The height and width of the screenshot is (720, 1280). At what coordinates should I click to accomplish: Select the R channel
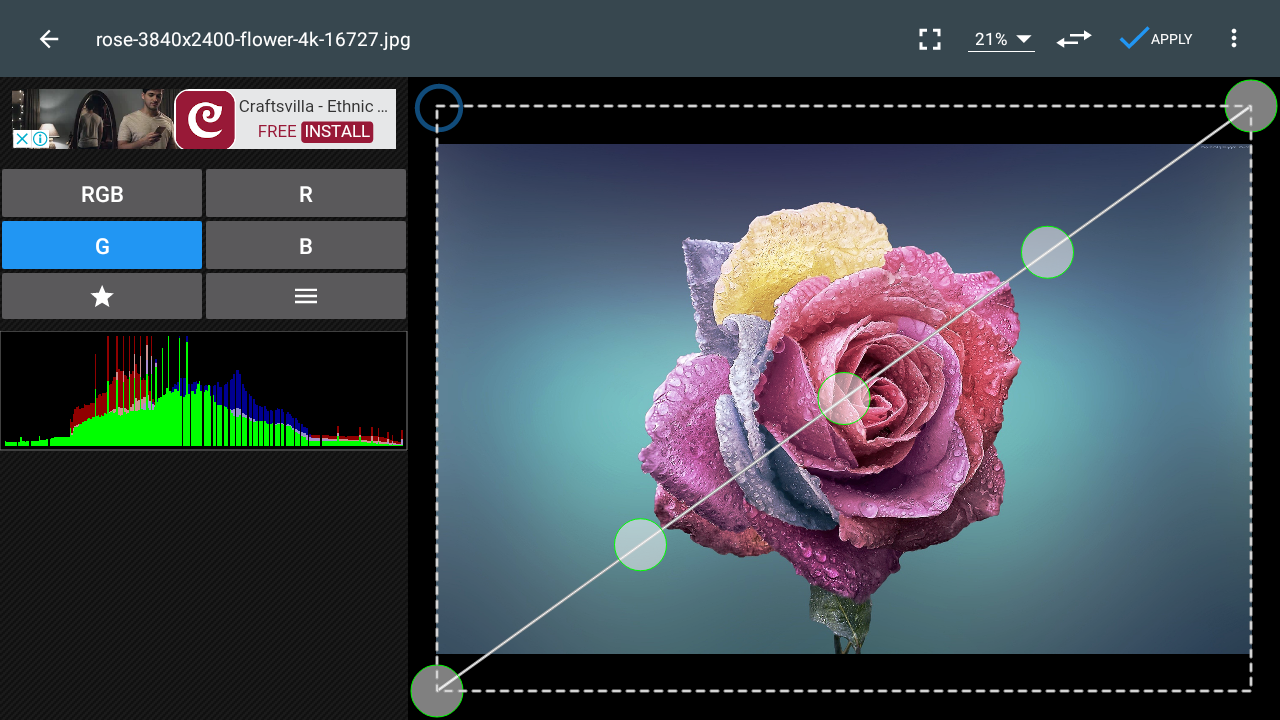coord(306,194)
